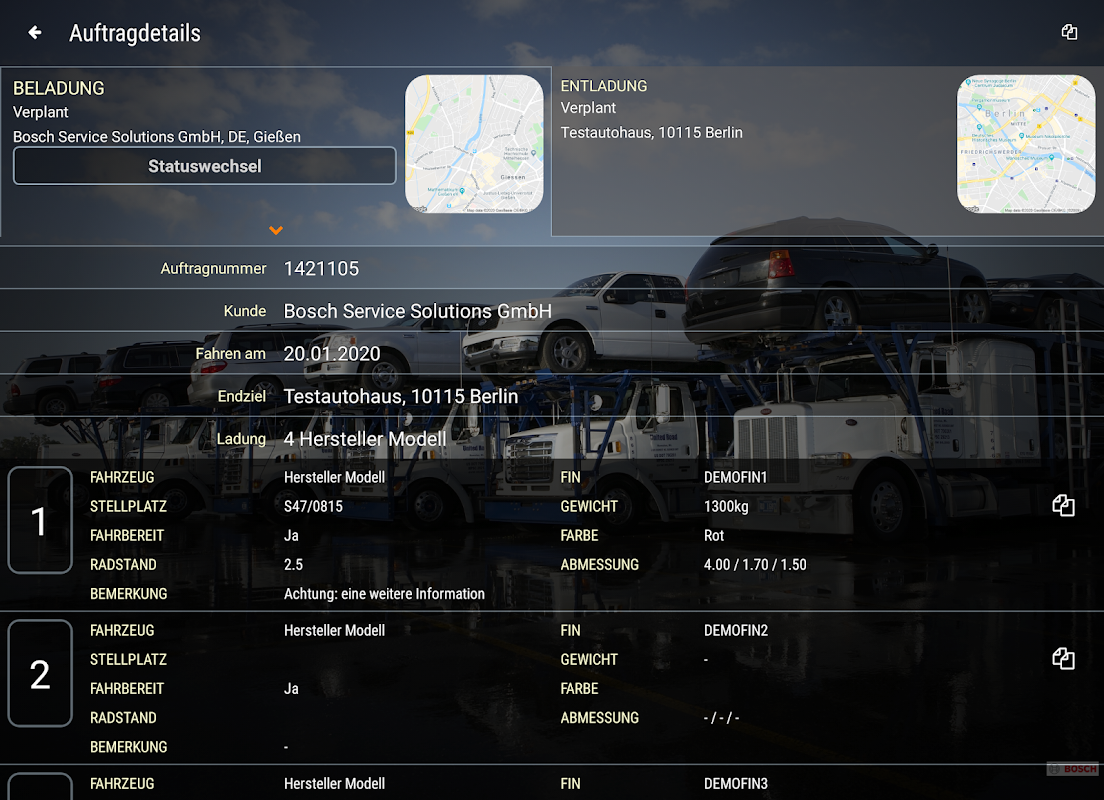This screenshot has width=1104, height=800.
Task: Copy vehicle DEMOFIN2 details icon
Action: 1063,658
